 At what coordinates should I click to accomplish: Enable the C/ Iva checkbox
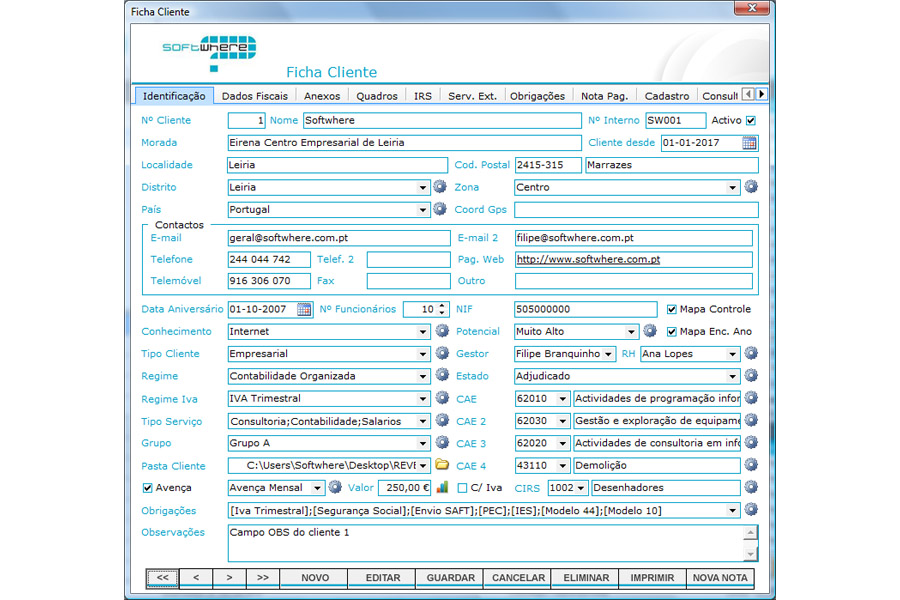click(463, 489)
